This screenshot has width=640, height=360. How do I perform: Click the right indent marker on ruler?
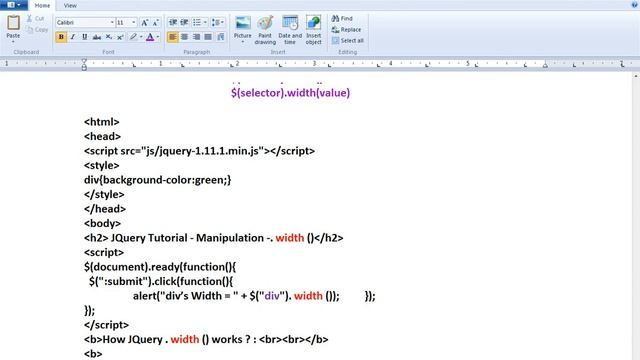coord(545,65)
